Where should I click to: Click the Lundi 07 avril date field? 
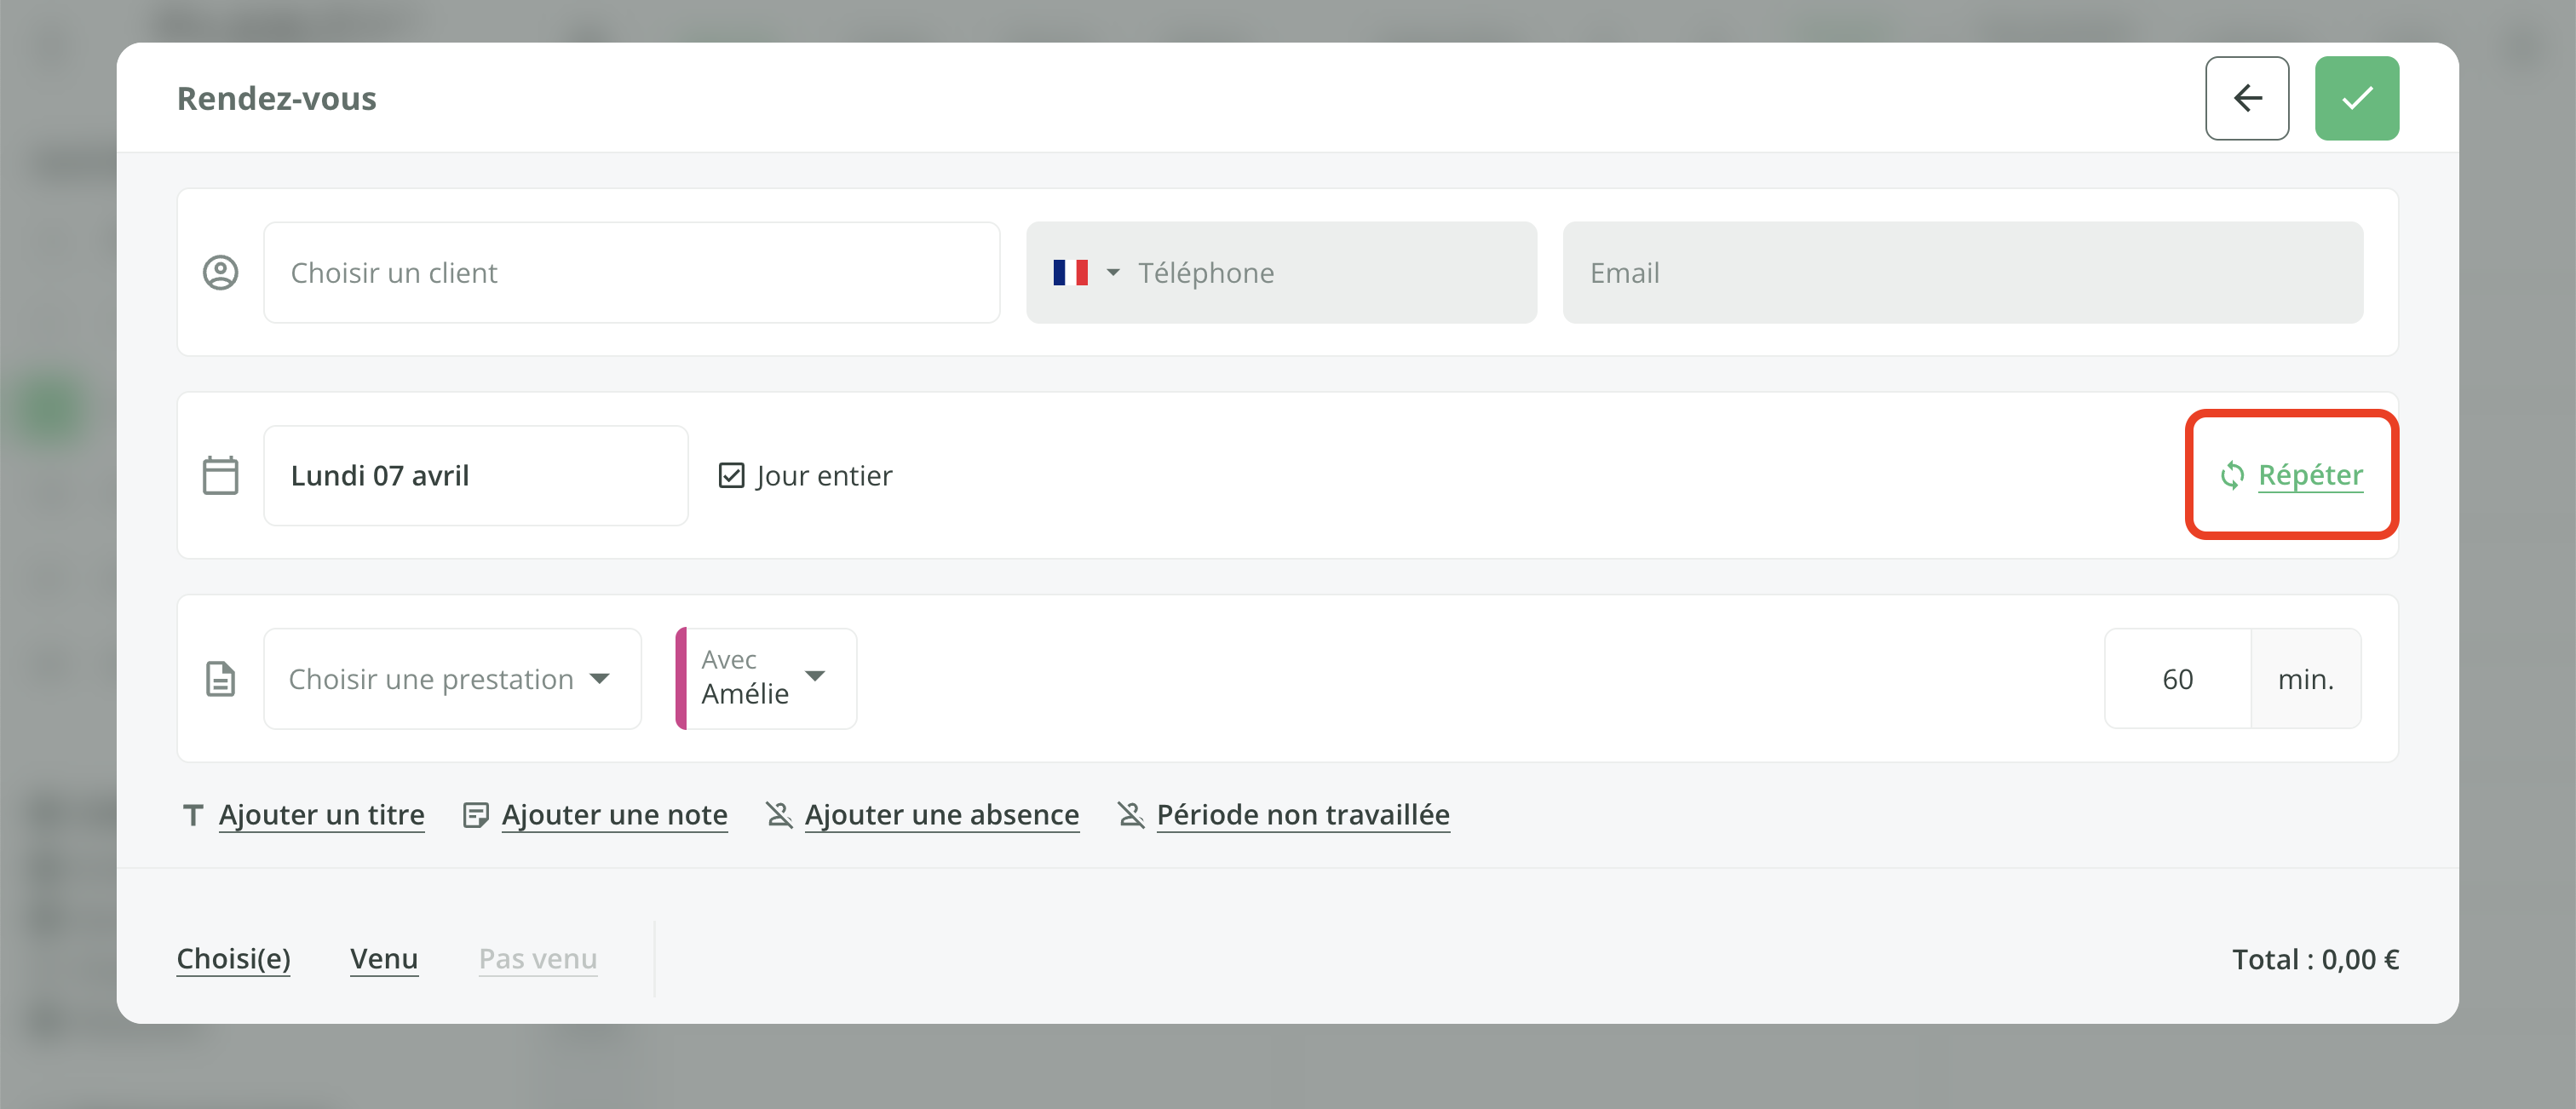(x=475, y=475)
